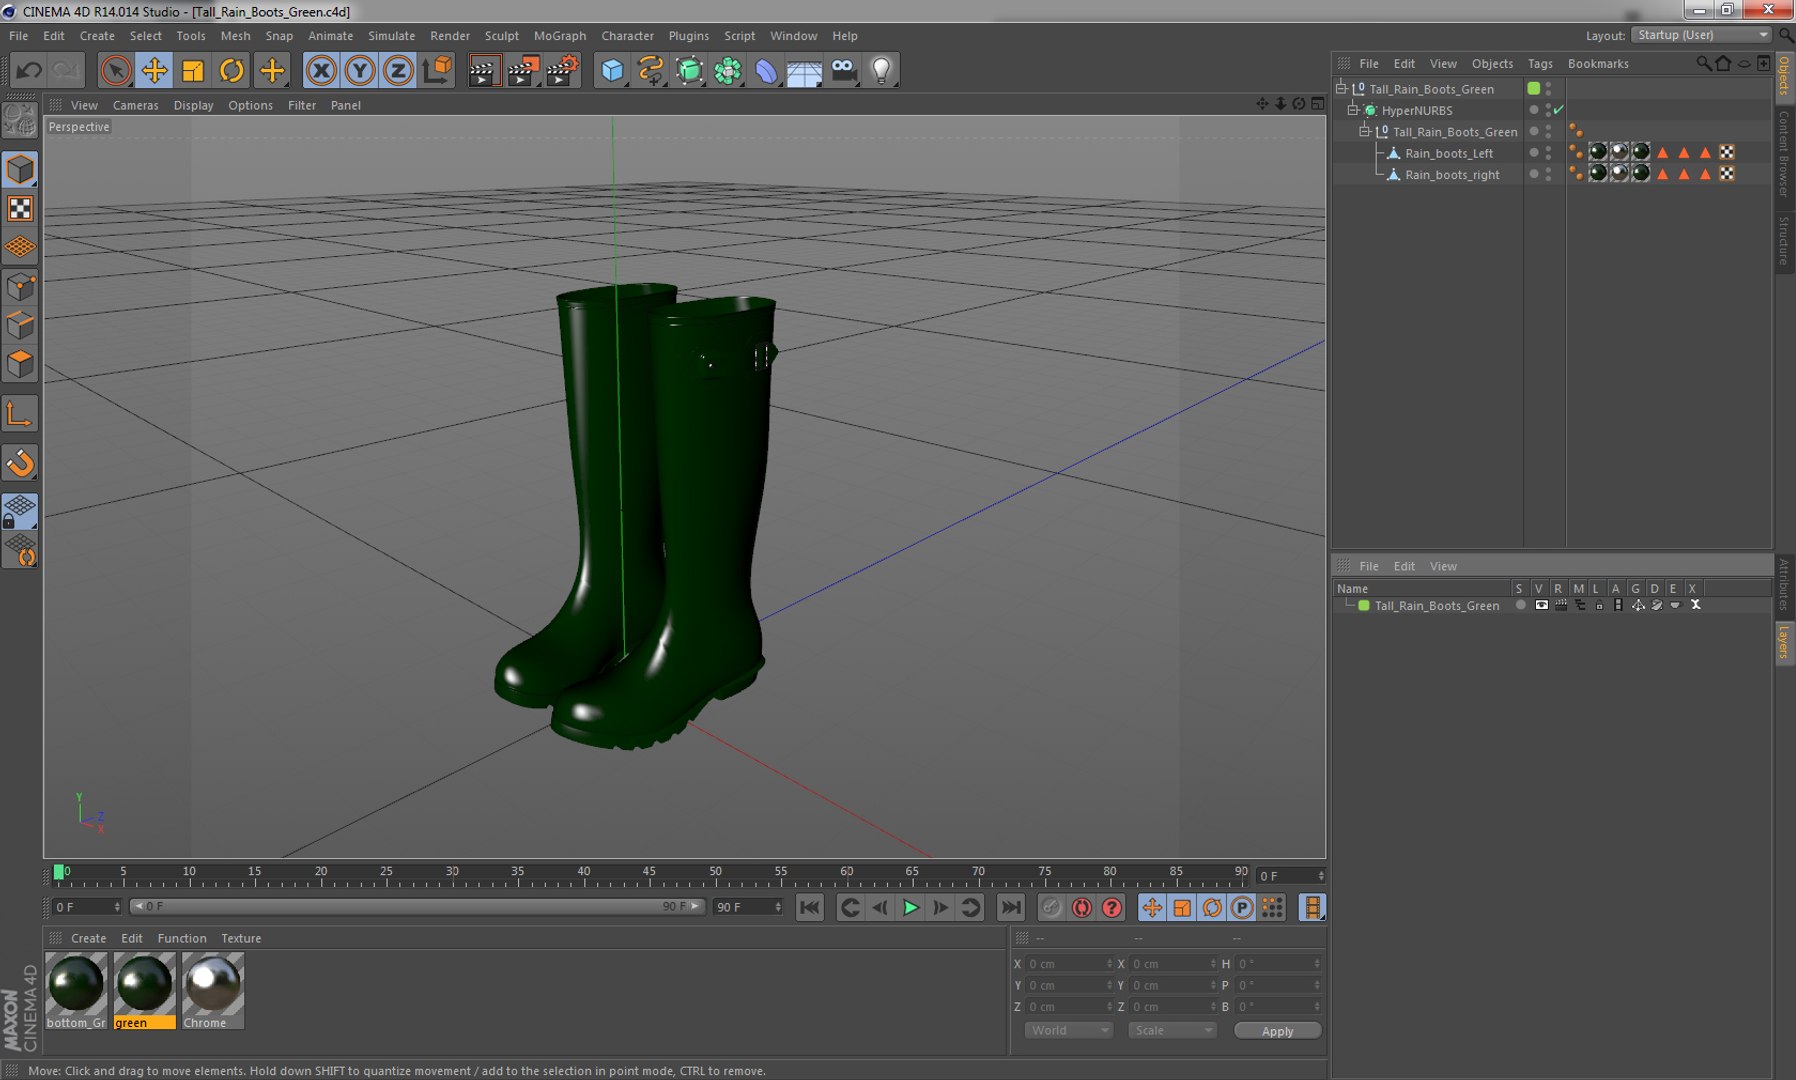Toggle Autokeying button
Screen dimensions: 1796x1080
tap(1081, 907)
